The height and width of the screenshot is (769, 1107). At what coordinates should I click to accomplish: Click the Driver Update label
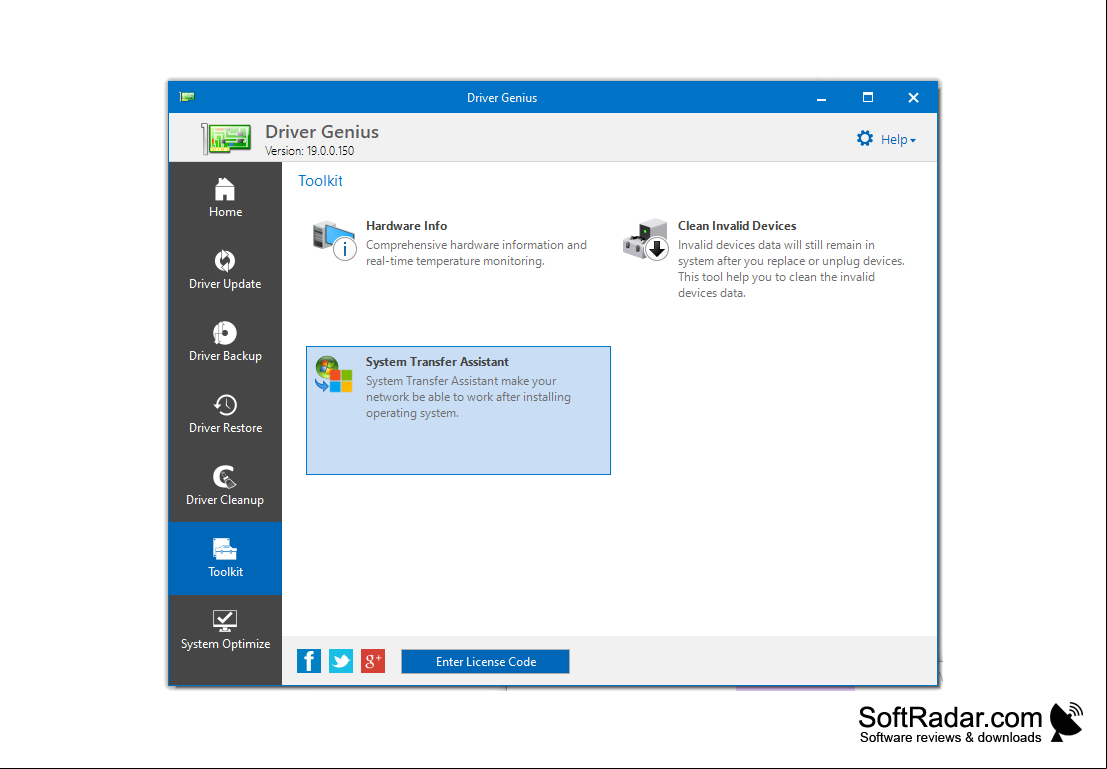tap(225, 284)
